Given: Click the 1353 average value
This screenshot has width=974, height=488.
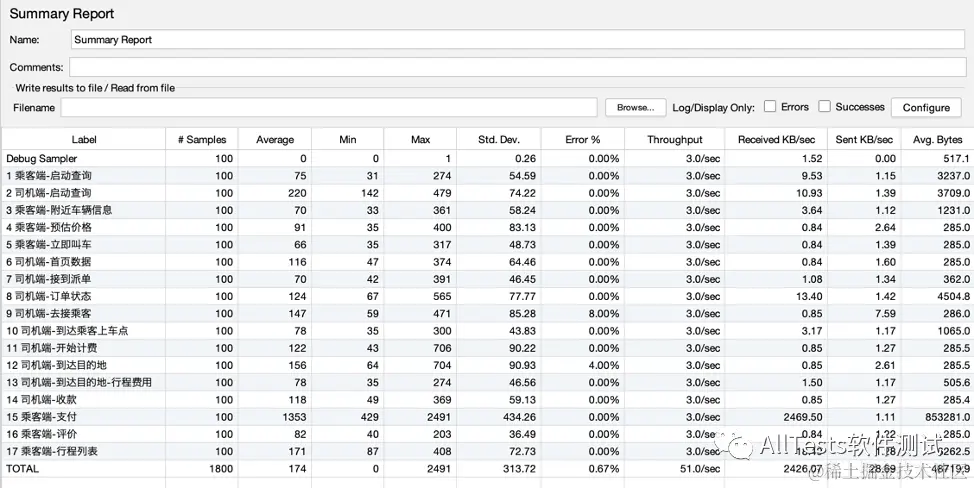Looking at the screenshot, I should click(x=296, y=417).
